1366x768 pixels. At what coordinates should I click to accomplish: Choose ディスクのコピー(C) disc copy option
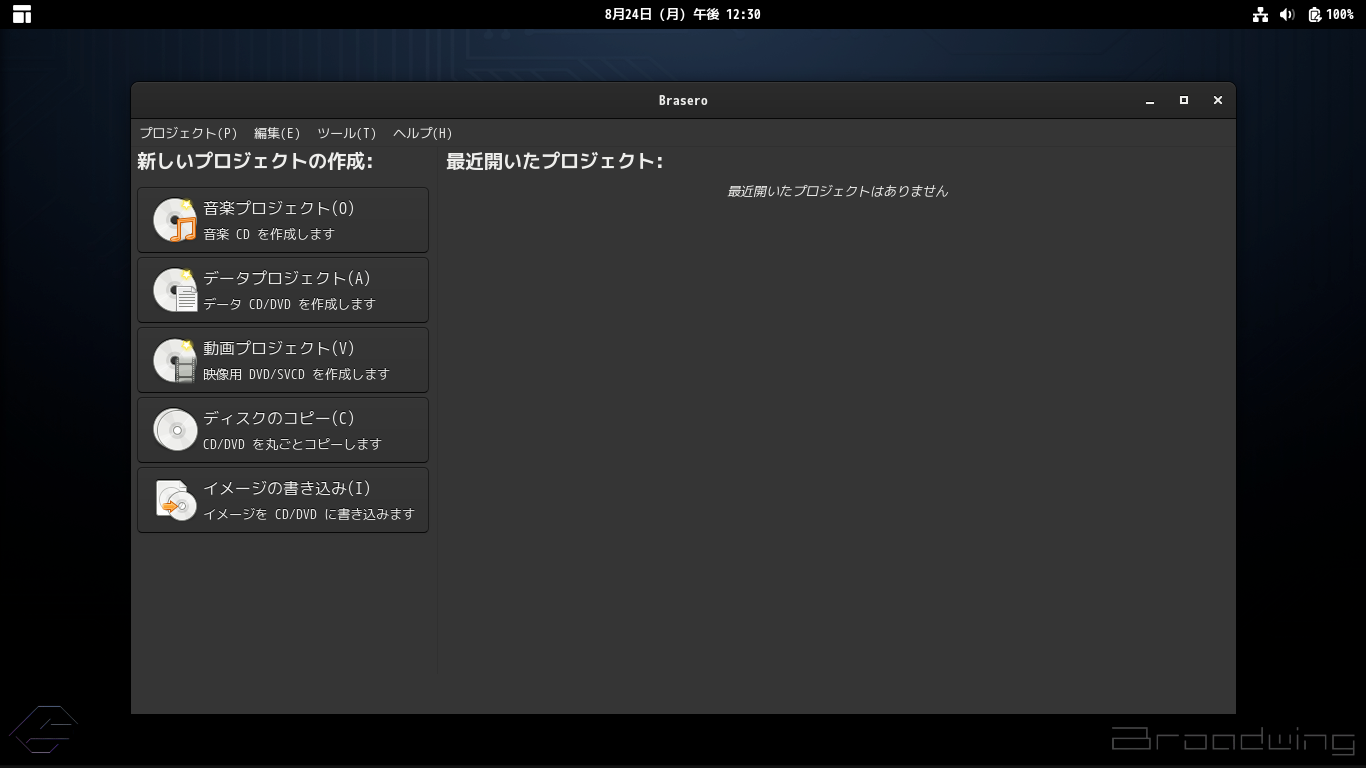point(283,430)
